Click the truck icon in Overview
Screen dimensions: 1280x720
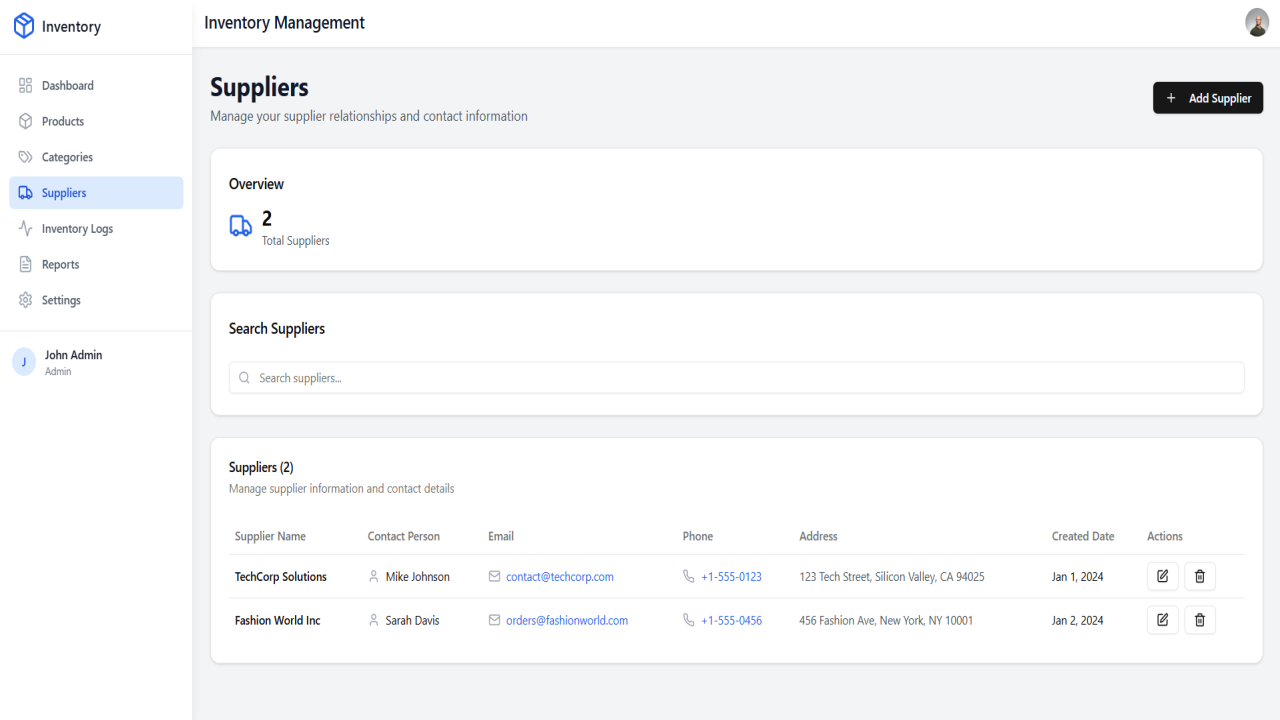(241, 226)
